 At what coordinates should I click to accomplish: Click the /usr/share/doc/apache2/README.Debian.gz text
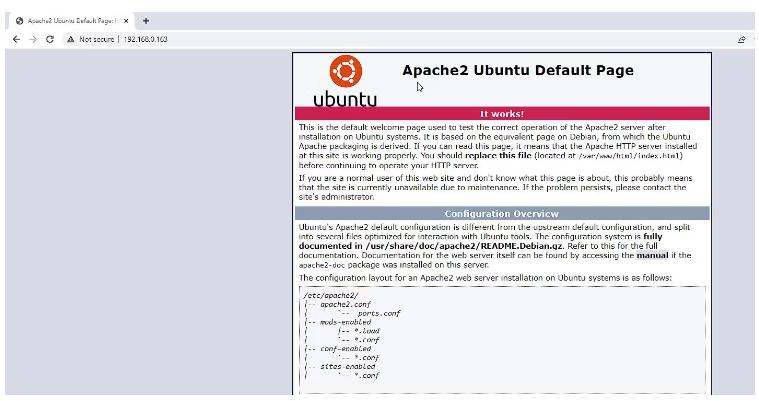pos(464,246)
